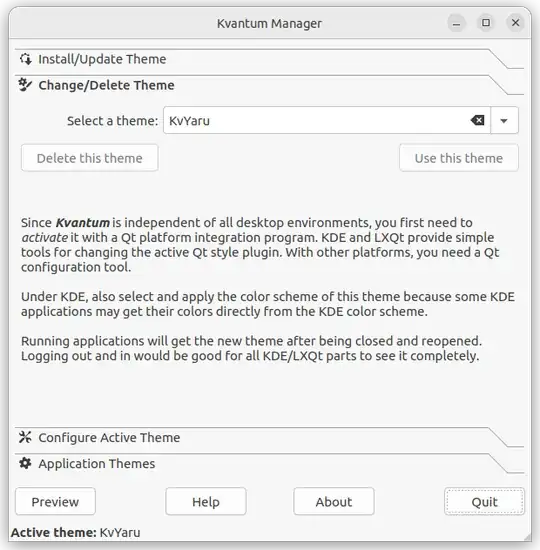The image size is (540, 550).
Task: Click the Kvantum Manager title bar text
Action: pyautogui.click(x=269, y=24)
